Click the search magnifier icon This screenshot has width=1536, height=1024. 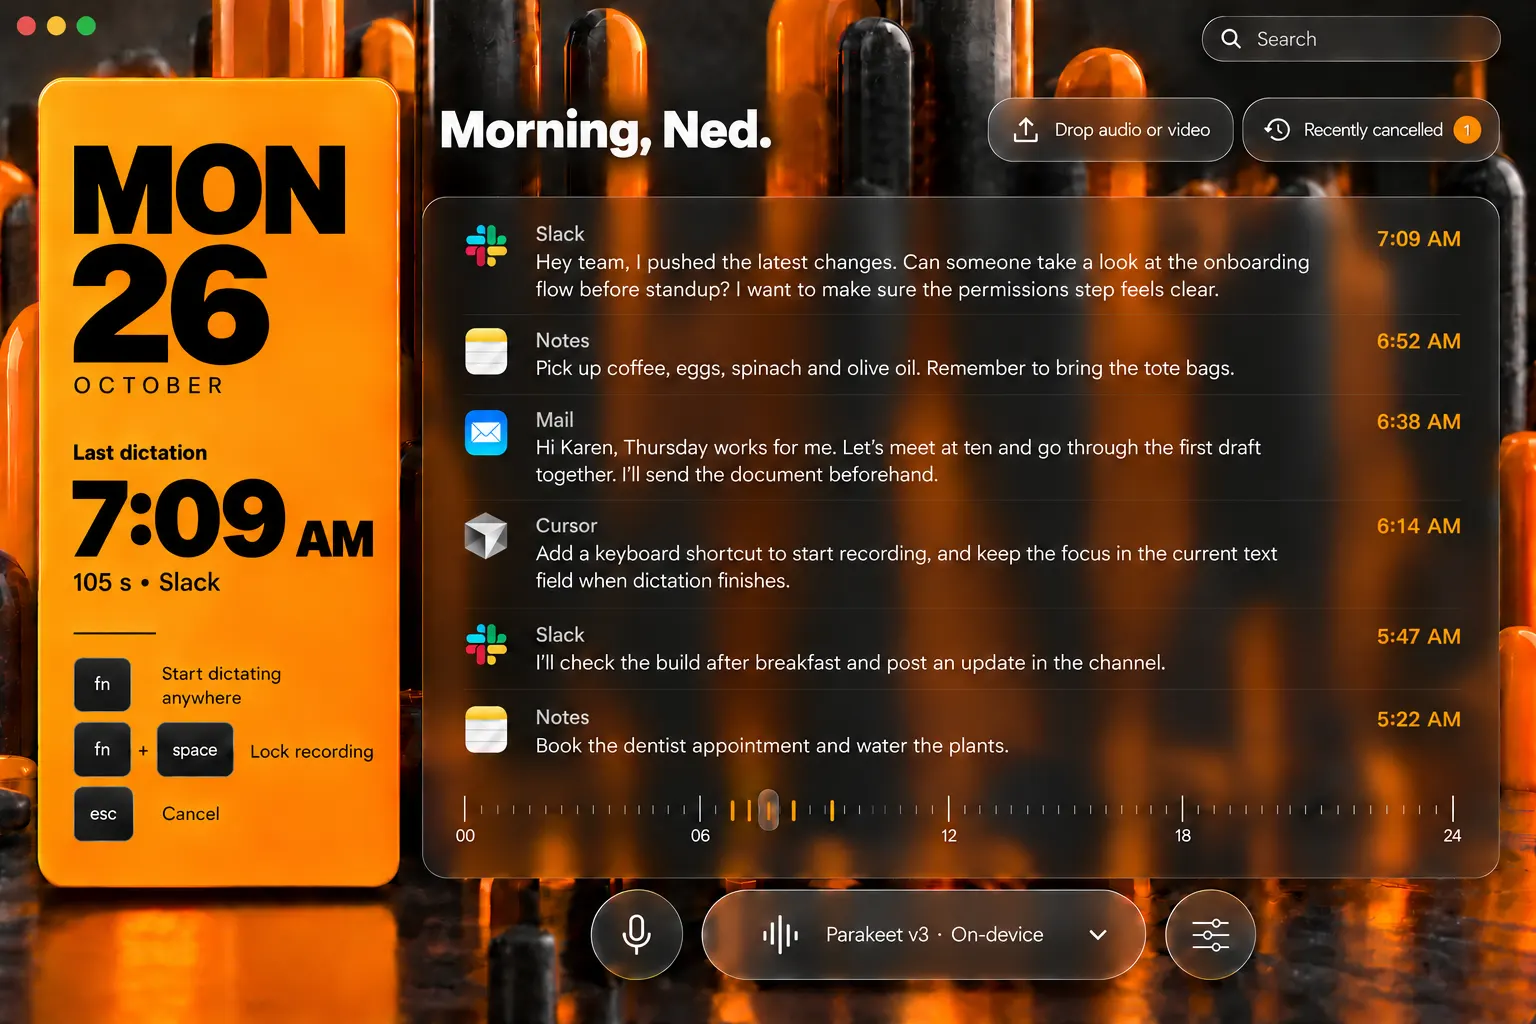(1231, 39)
